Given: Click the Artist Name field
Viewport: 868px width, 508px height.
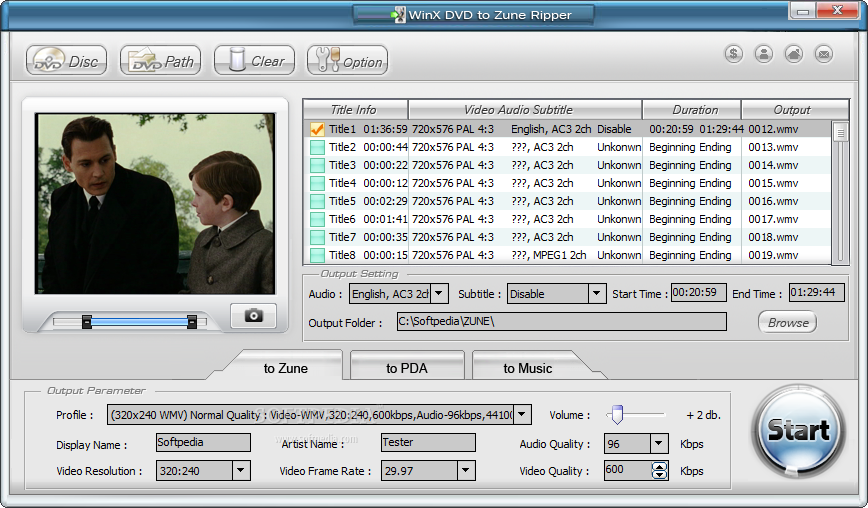Looking at the screenshot, I should 428,442.
